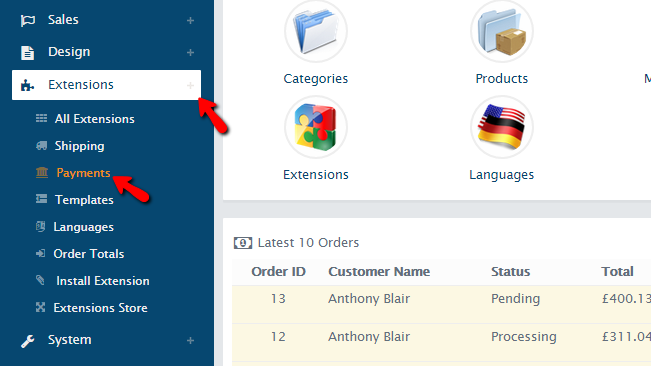The image size is (651, 366).
Task: Click the Latest 10 Orders heading
Action: click(308, 243)
